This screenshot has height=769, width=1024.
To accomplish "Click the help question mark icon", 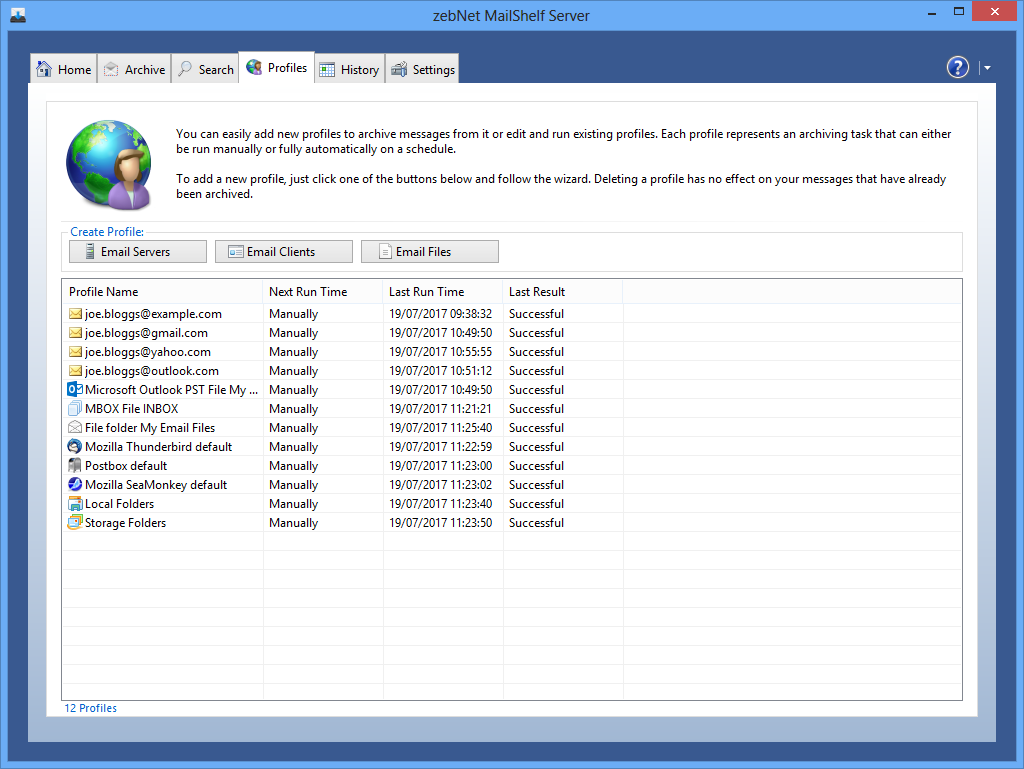I will click(x=957, y=67).
